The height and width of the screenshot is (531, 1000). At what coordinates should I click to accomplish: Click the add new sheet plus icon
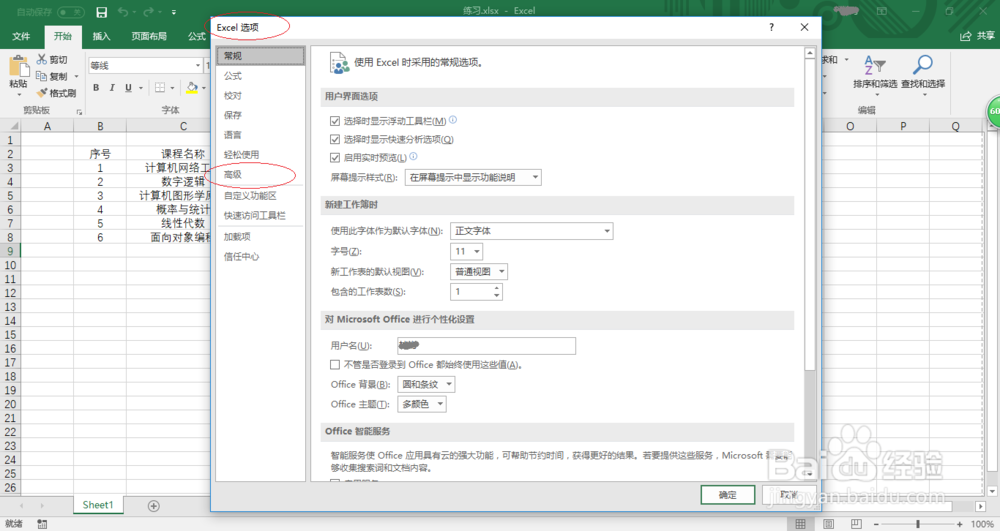(154, 506)
